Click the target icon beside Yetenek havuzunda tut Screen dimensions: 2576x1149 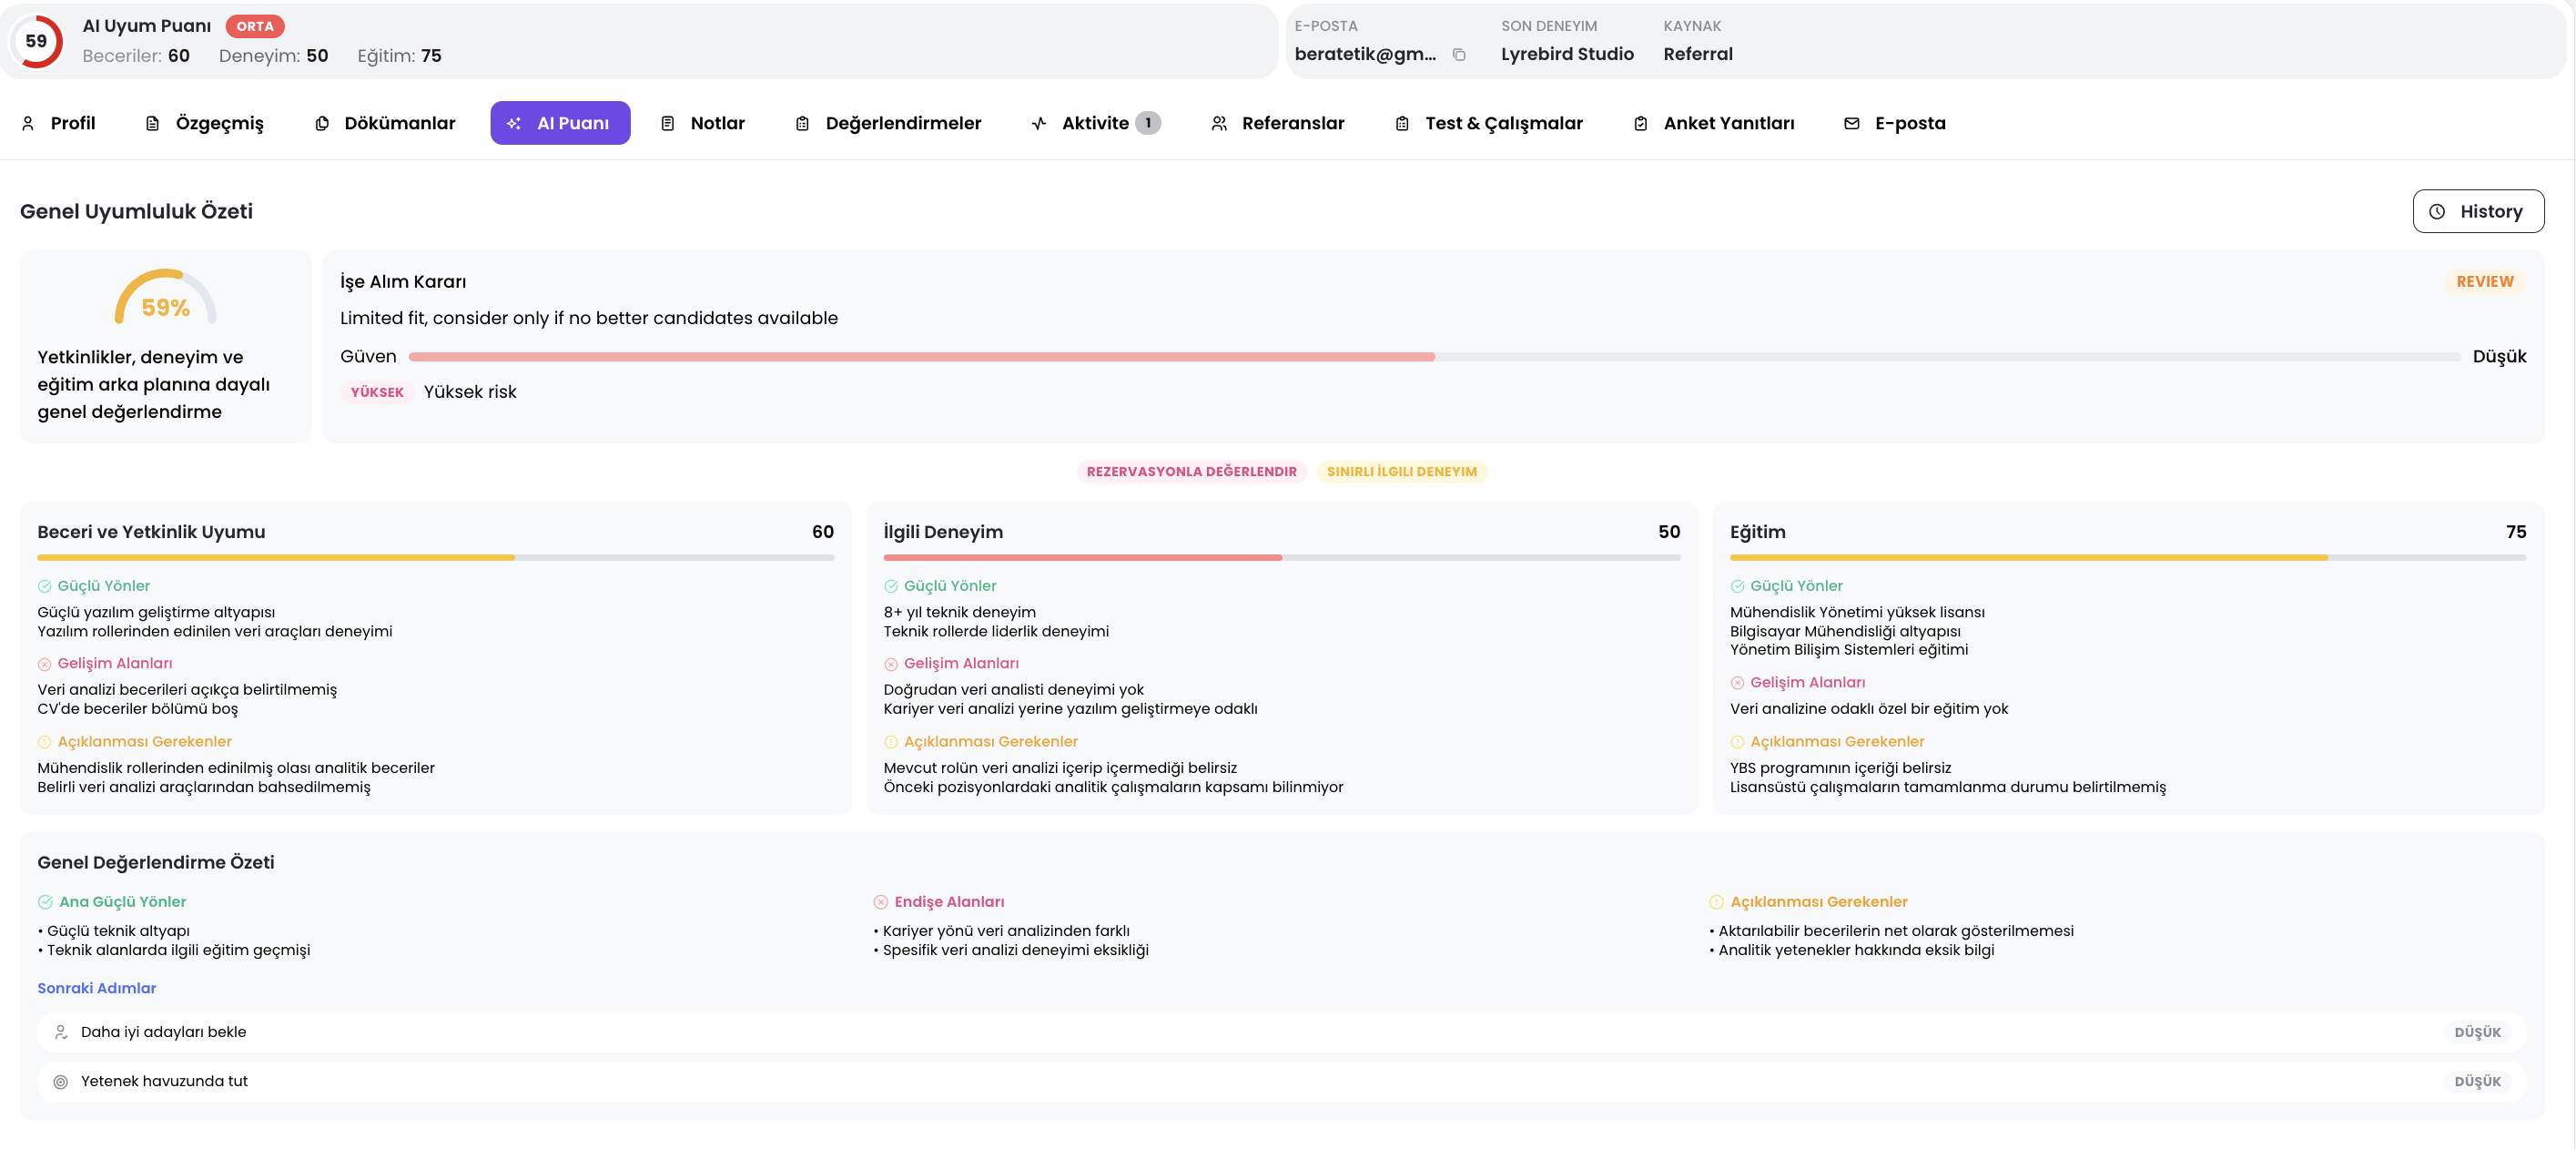(61, 1081)
